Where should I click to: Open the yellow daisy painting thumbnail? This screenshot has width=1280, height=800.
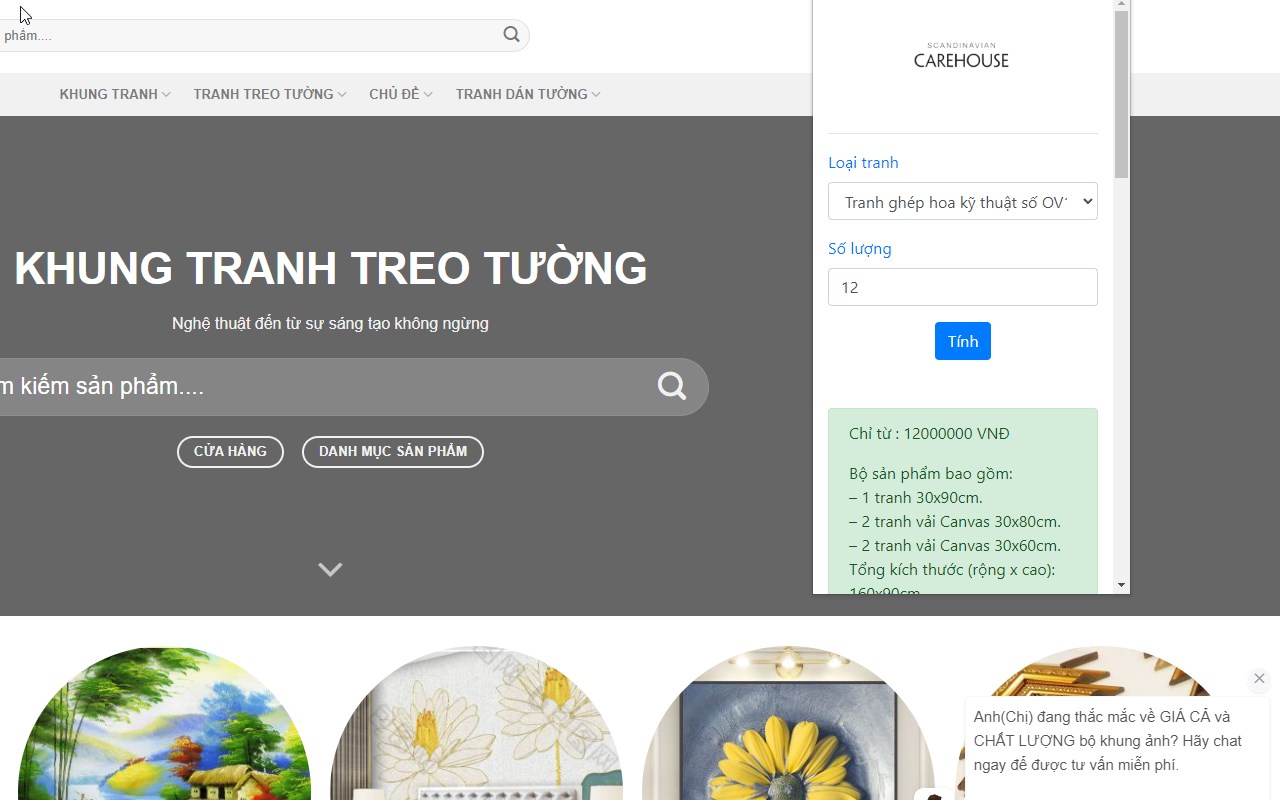788,723
